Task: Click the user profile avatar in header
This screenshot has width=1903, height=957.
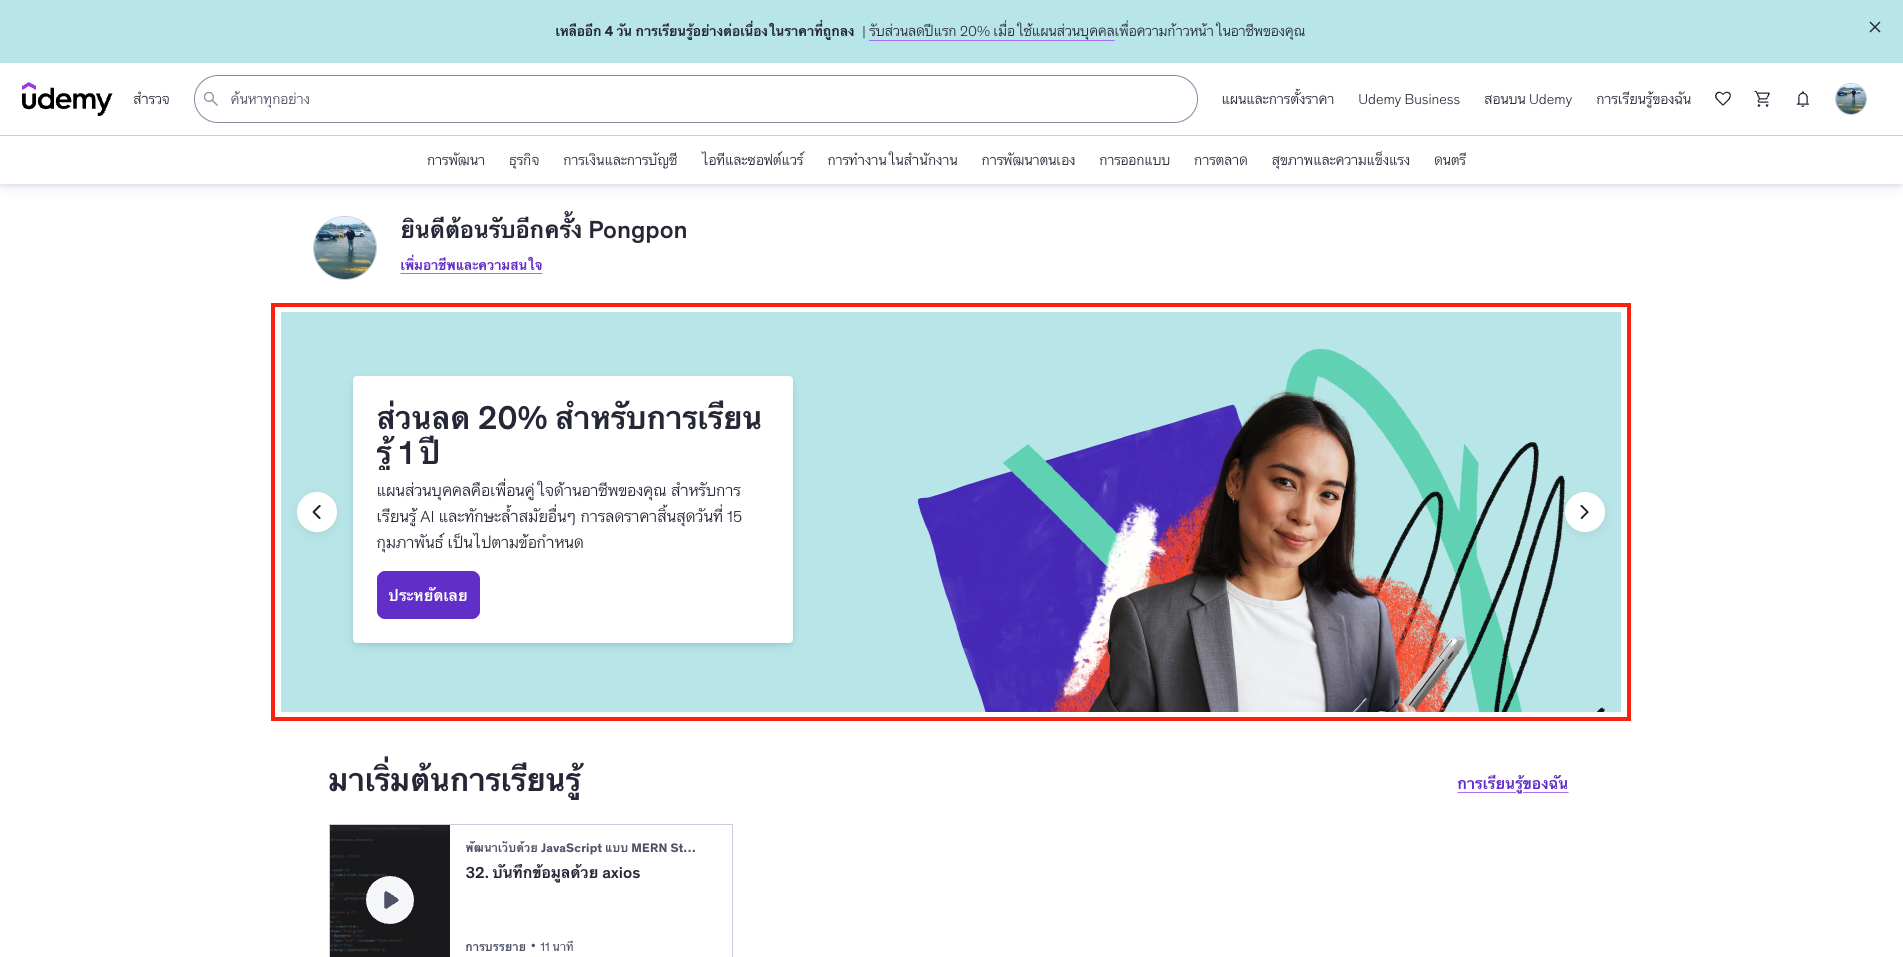Action: click(x=1850, y=99)
